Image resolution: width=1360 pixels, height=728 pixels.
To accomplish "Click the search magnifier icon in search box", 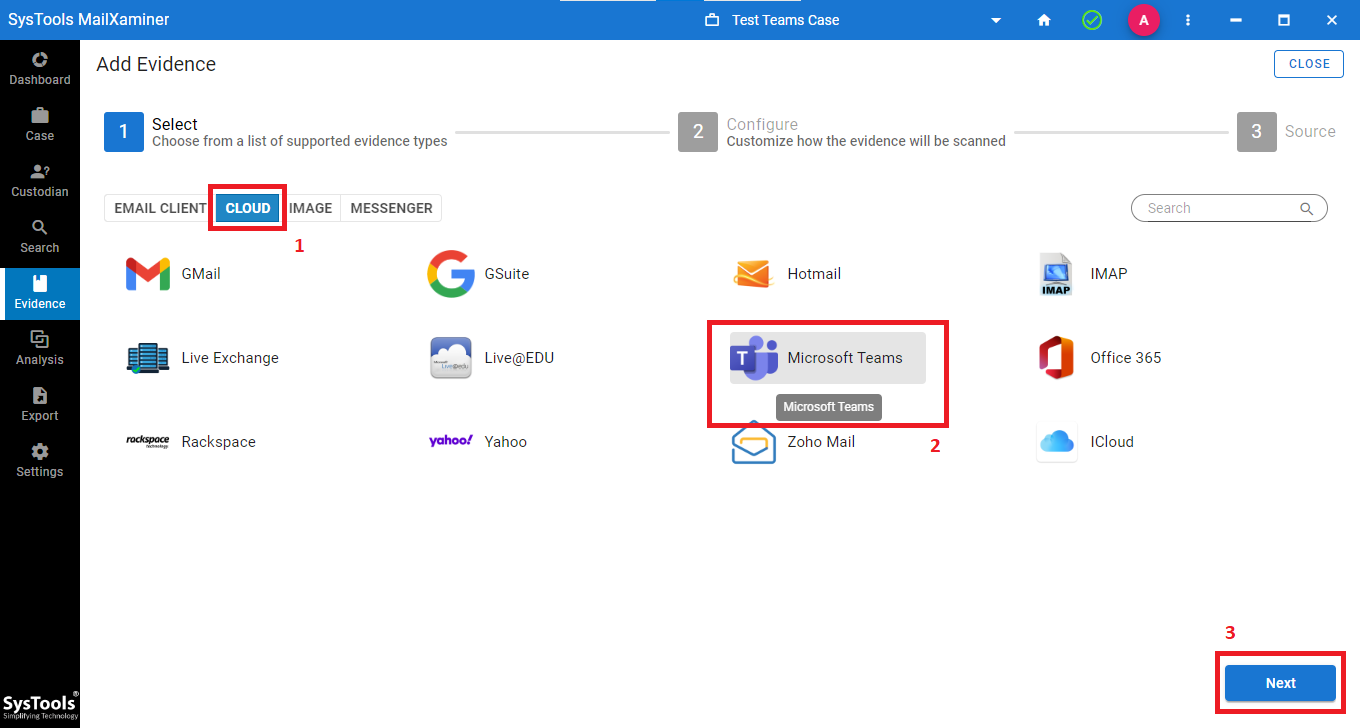I will click(x=1306, y=208).
